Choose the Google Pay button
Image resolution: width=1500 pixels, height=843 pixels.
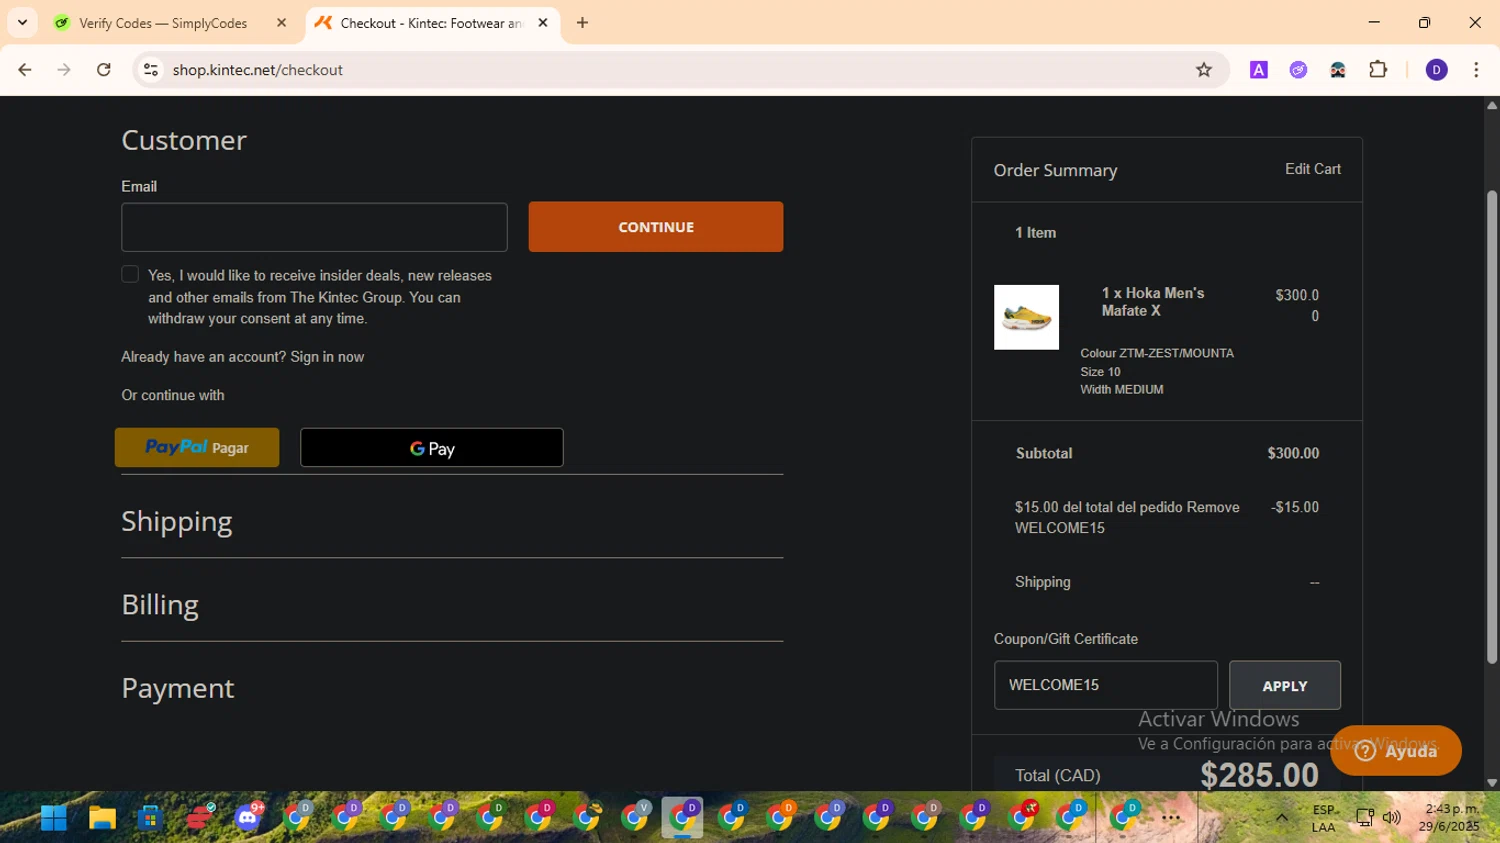tap(432, 448)
